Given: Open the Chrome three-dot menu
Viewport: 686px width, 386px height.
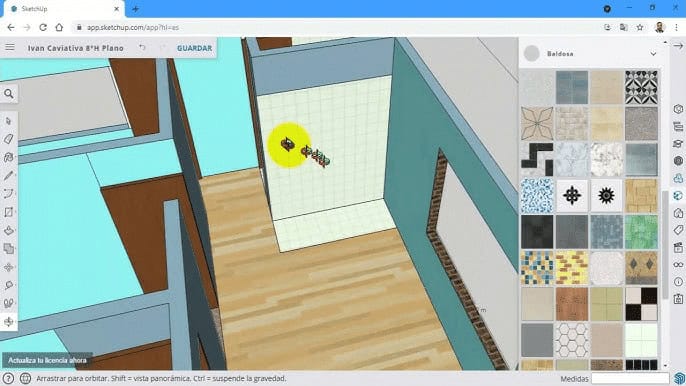Looking at the screenshot, I should pos(676,27).
